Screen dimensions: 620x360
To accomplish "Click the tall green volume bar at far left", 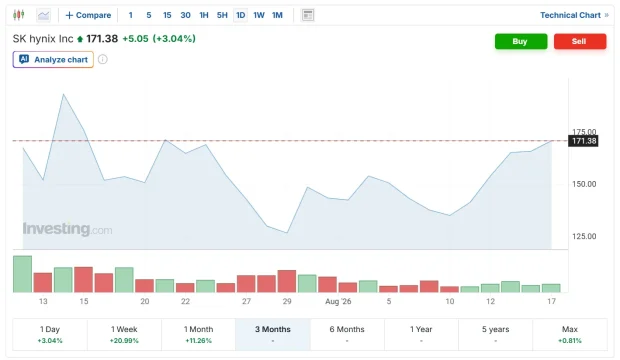I will coord(22,274).
